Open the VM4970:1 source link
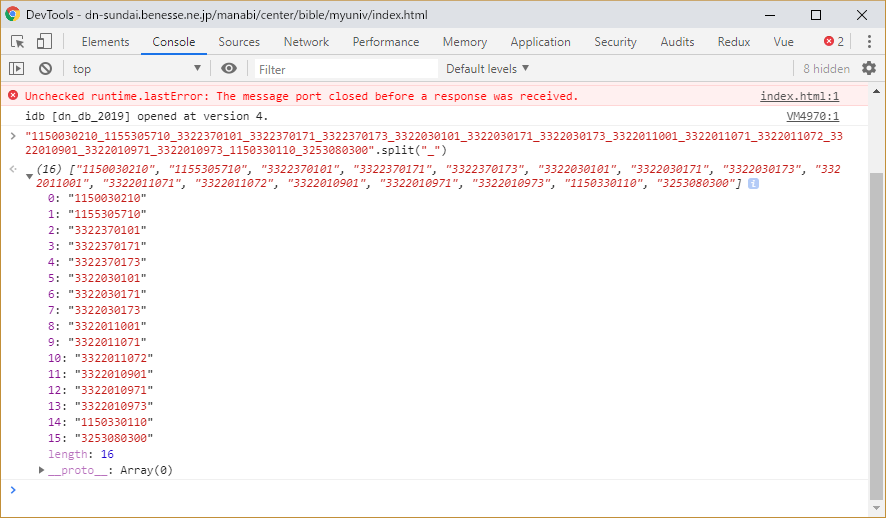The image size is (886, 518). coord(812,116)
